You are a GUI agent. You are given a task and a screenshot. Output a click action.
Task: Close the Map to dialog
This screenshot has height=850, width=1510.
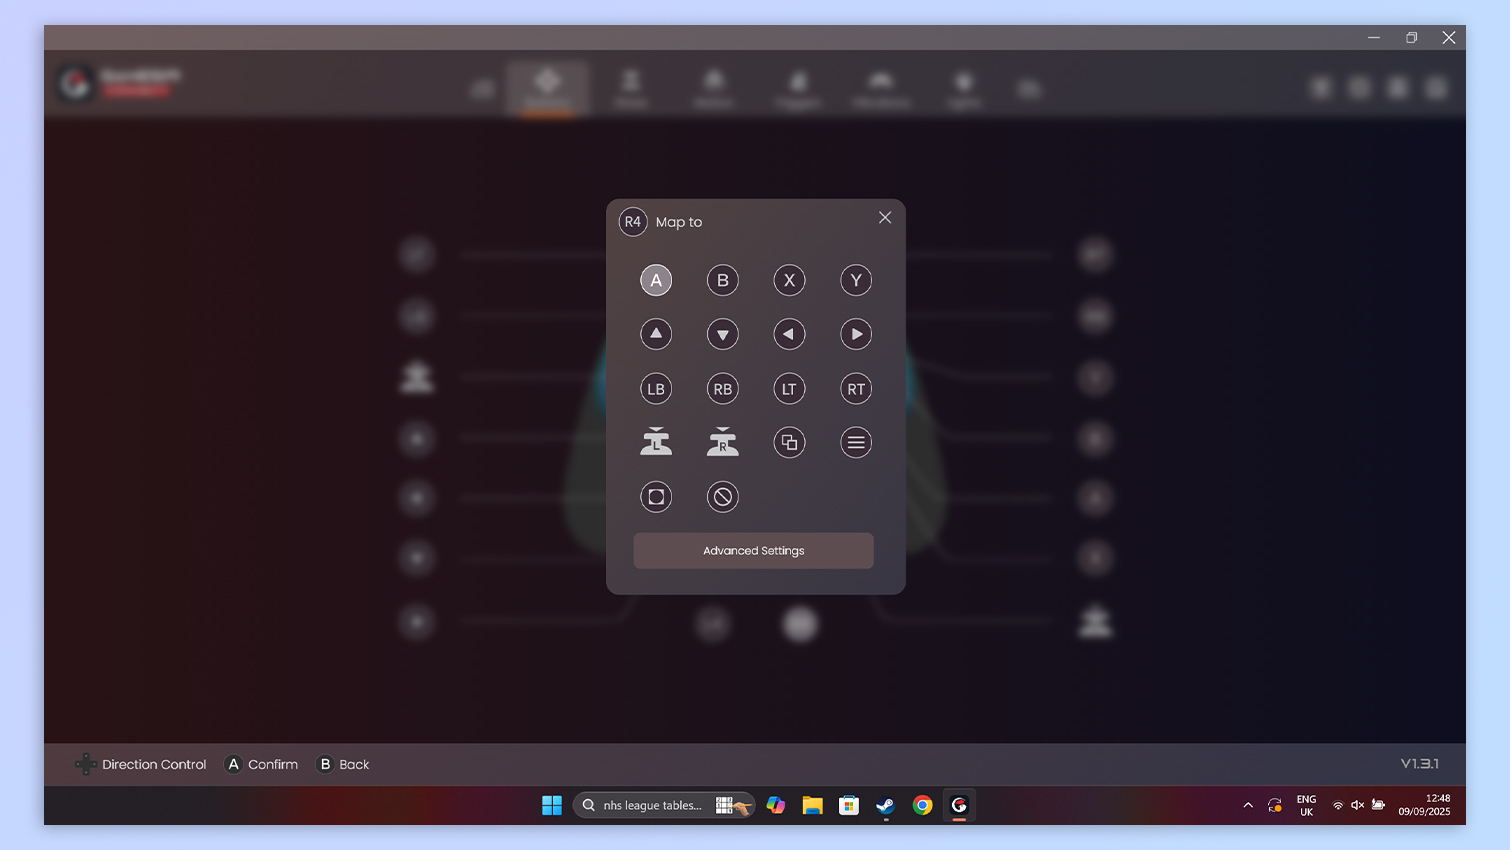coord(885,218)
